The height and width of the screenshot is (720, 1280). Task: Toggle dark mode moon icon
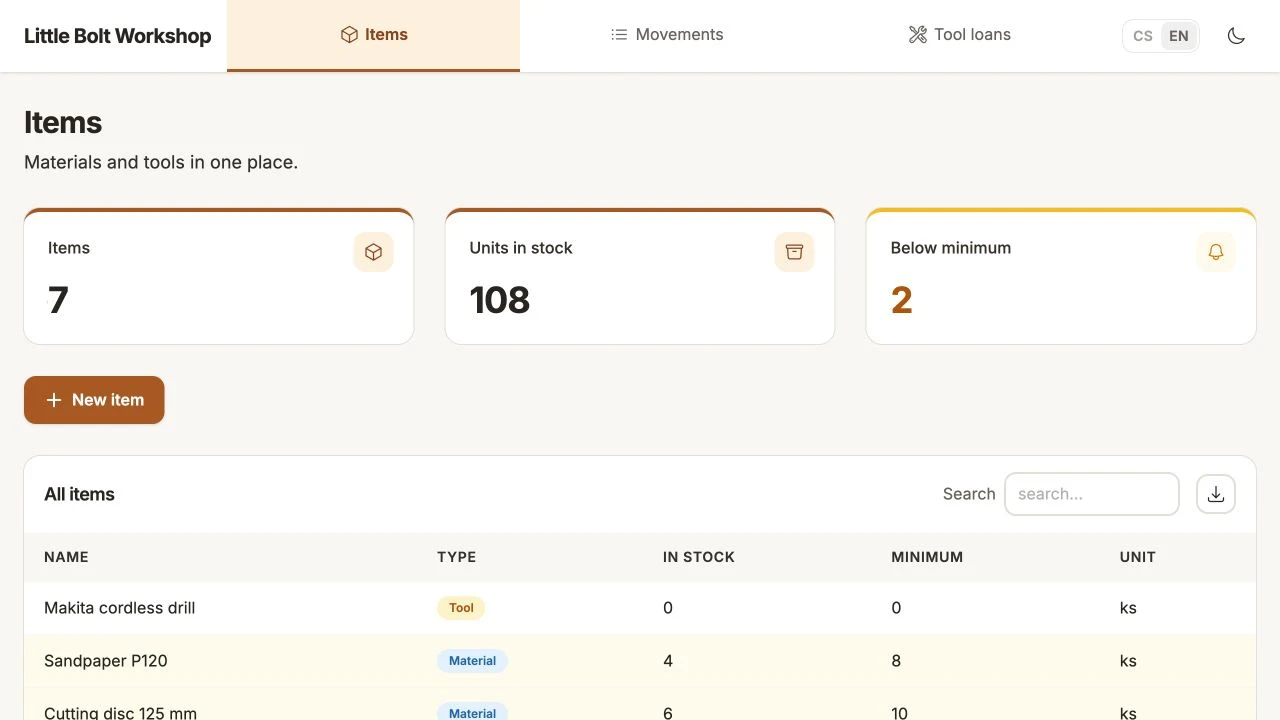(1236, 36)
